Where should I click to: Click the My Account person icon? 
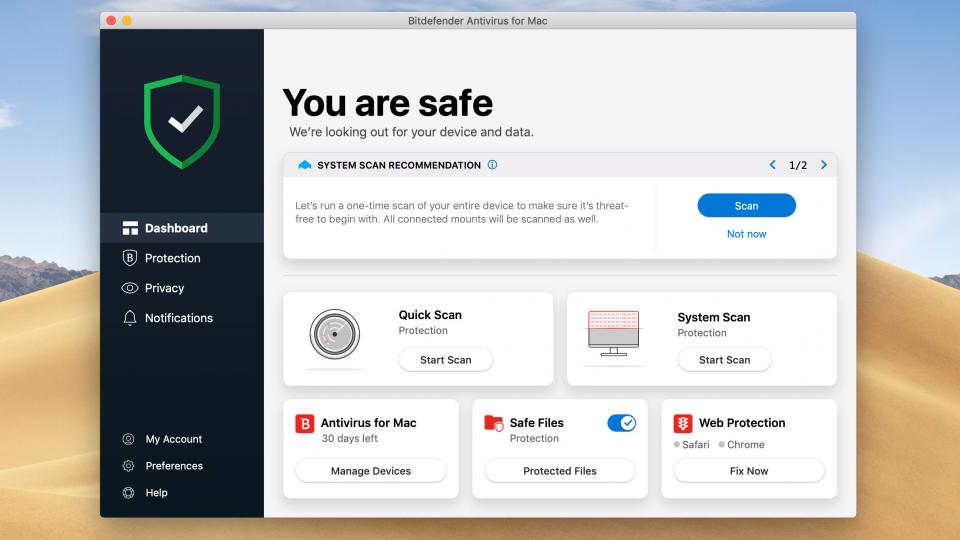[x=129, y=439]
